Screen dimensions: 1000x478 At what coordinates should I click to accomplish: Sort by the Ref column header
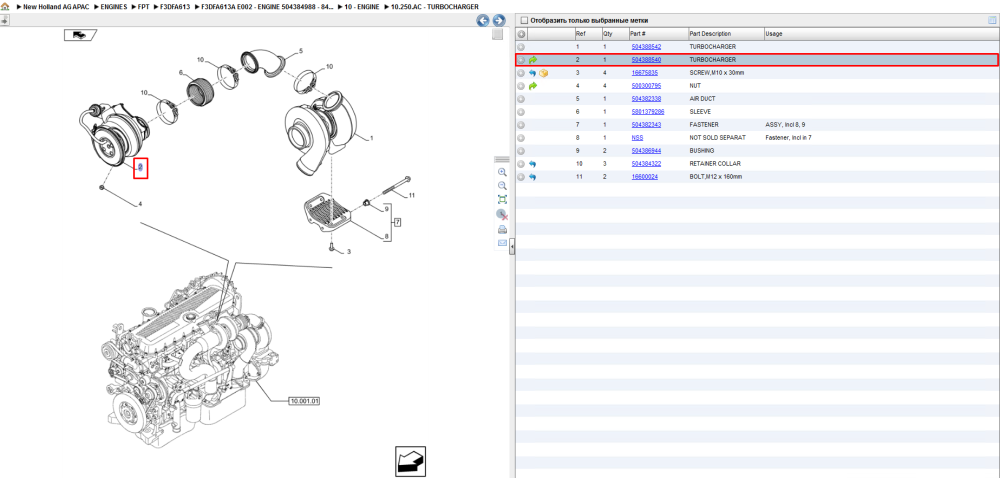(x=587, y=34)
